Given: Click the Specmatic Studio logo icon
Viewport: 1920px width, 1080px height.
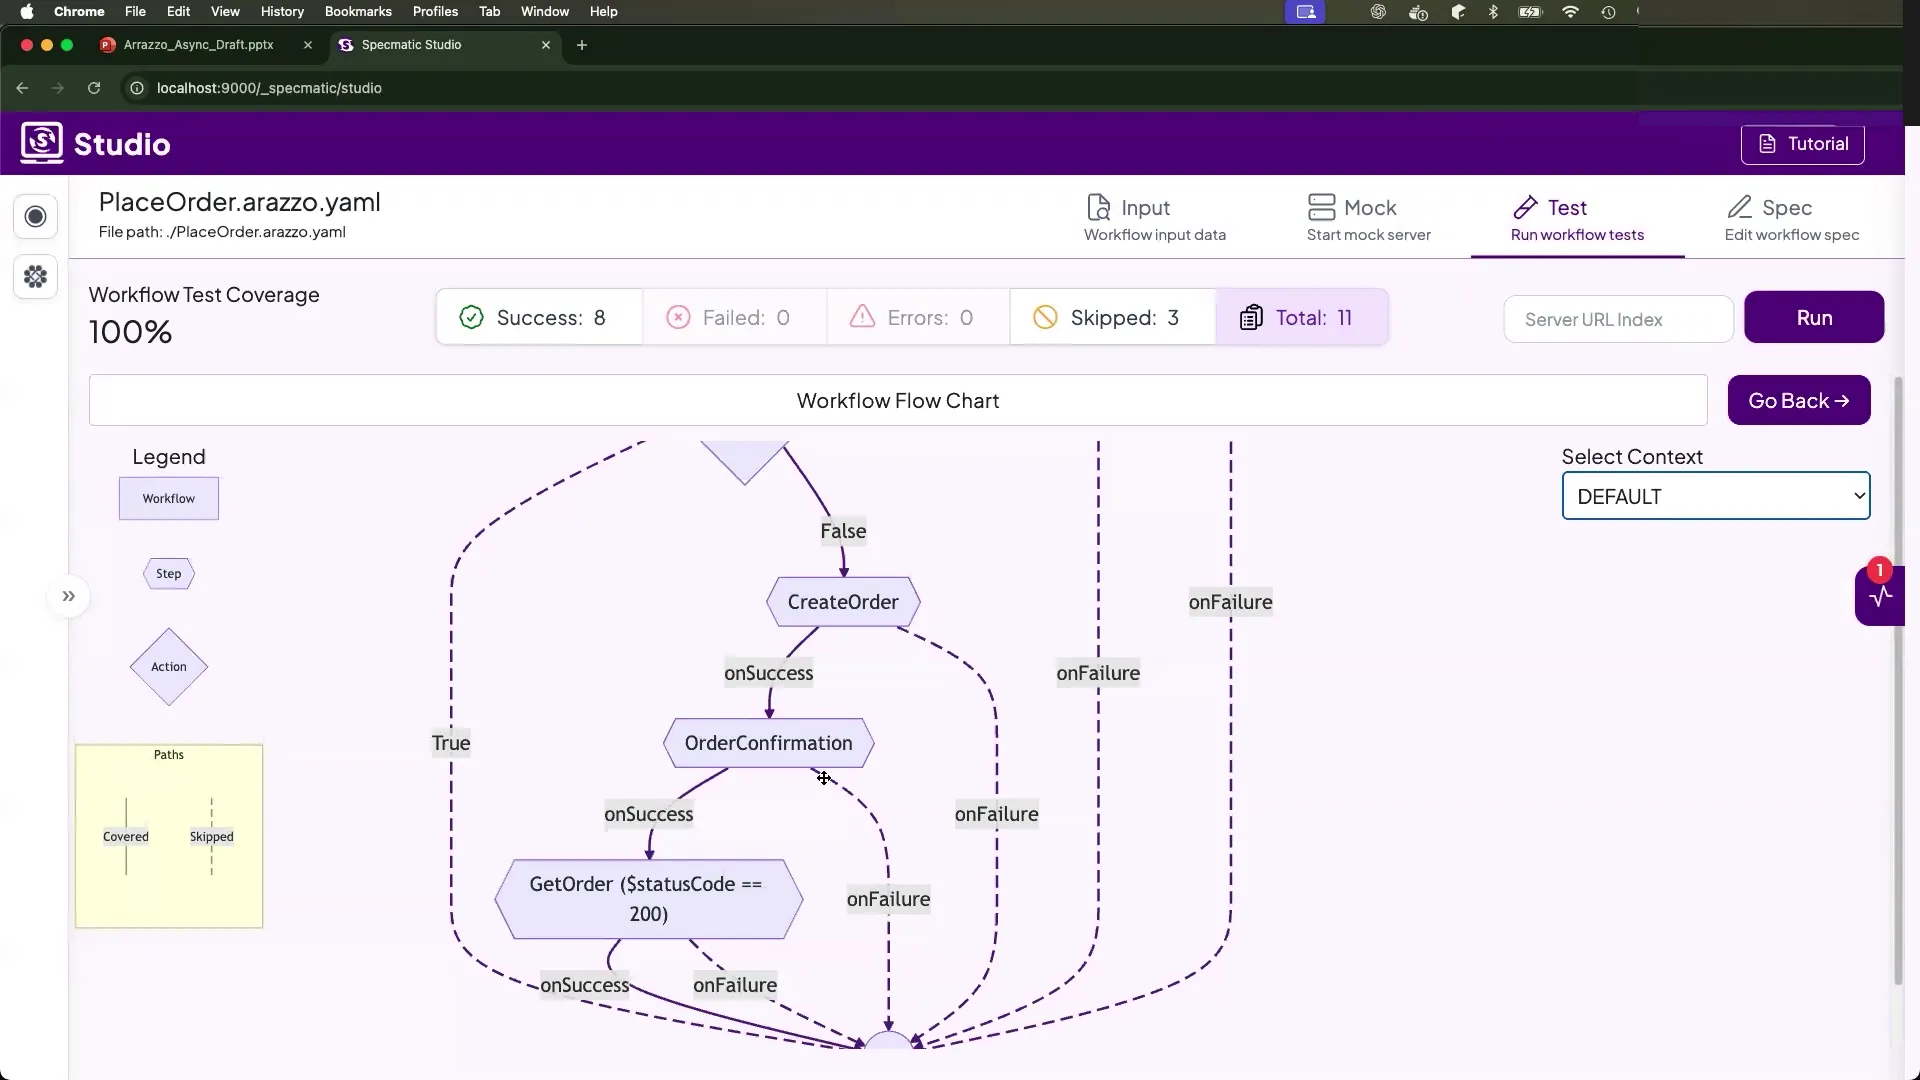Looking at the screenshot, I should point(42,143).
